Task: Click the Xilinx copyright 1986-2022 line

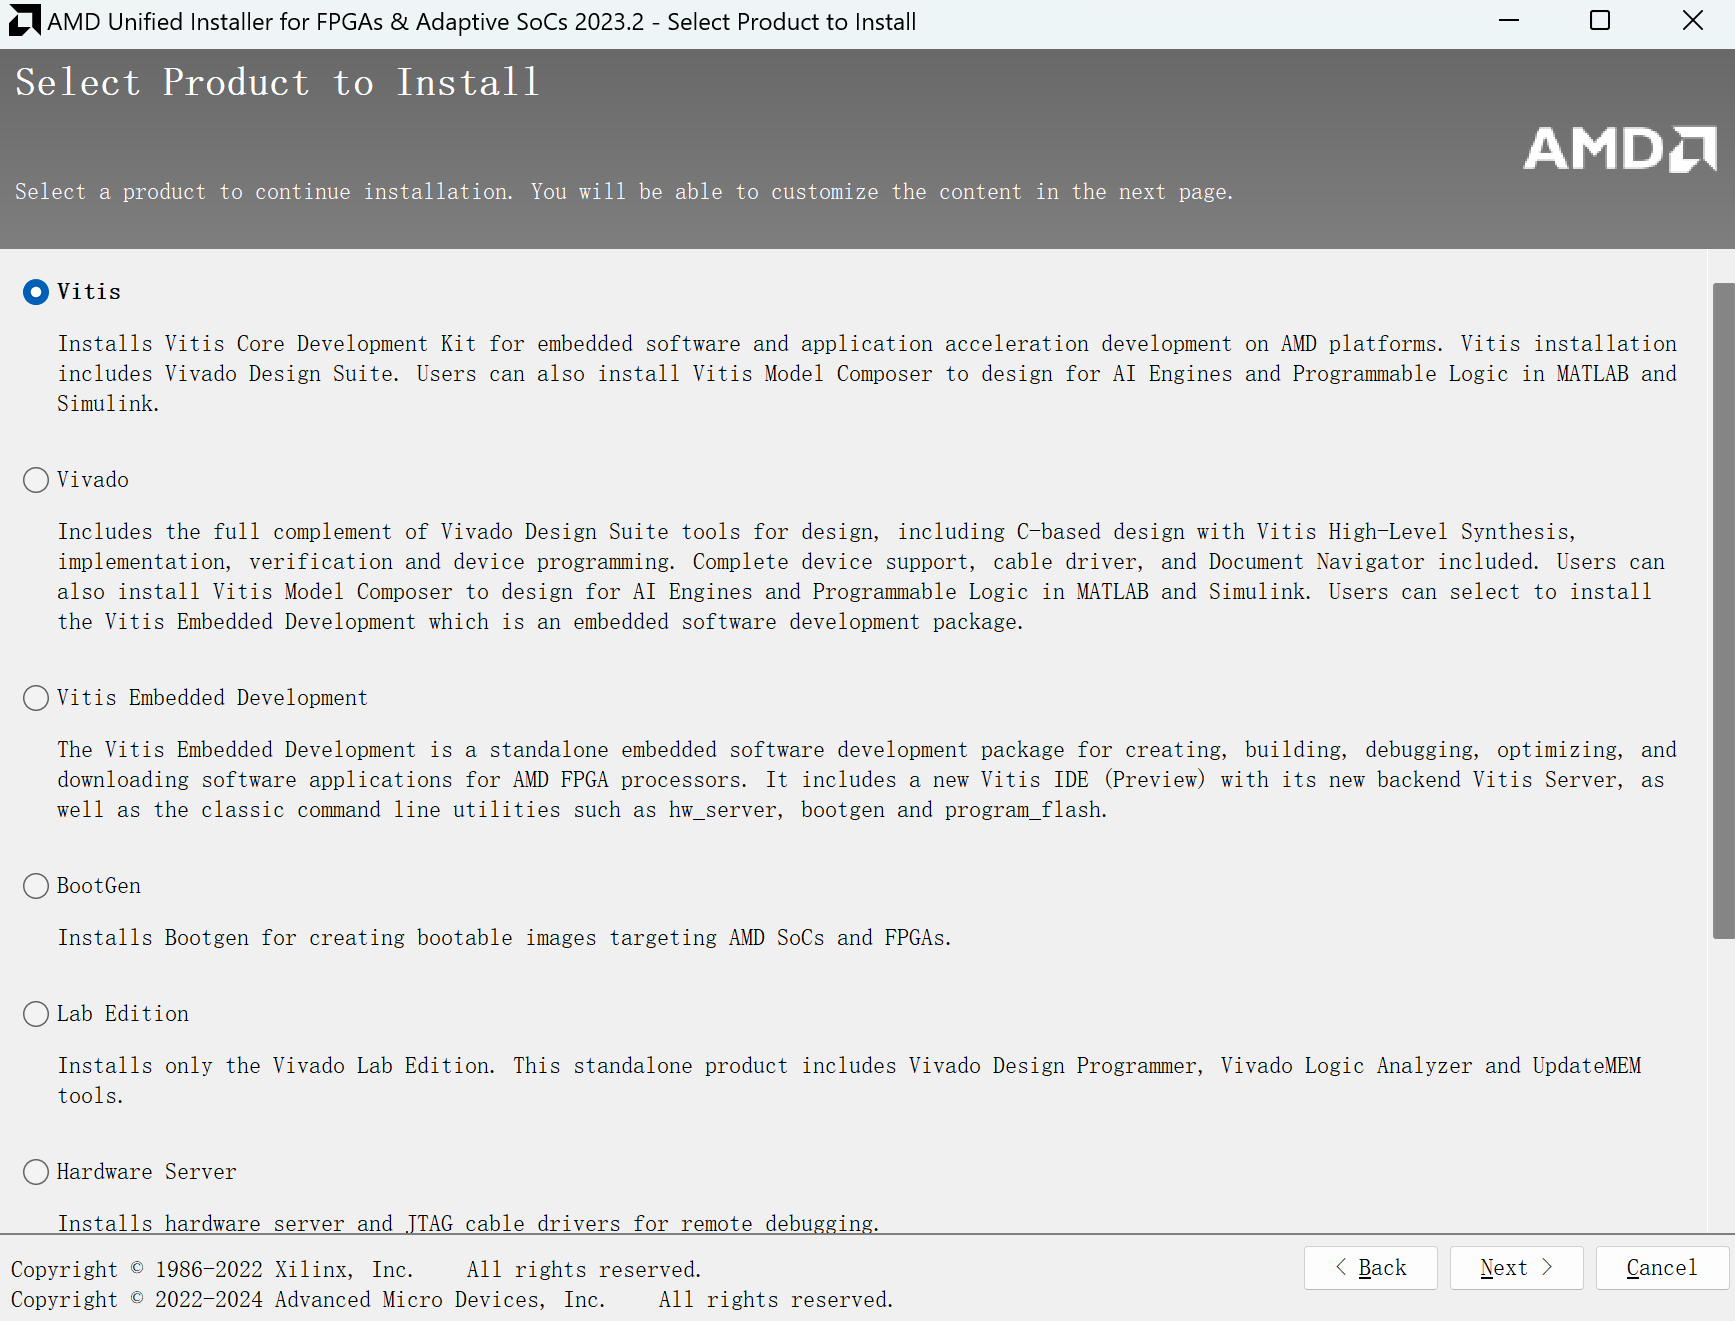Action: click(356, 1270)
